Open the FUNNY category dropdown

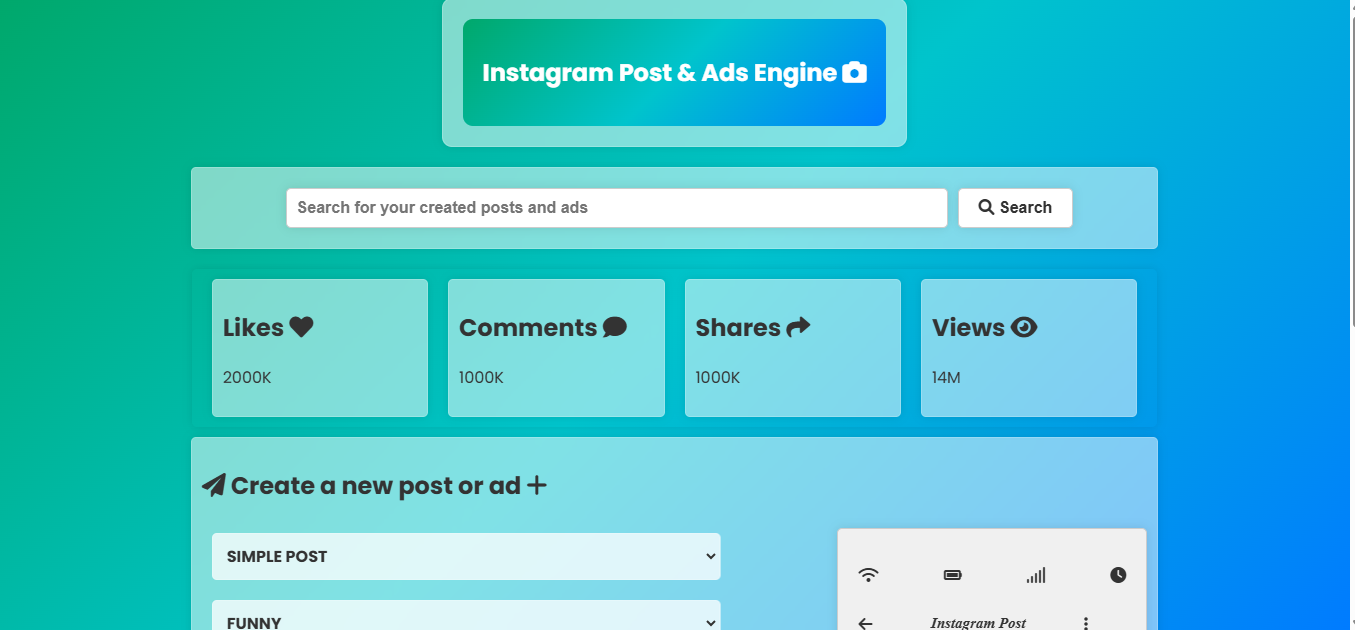pos(465,620)
